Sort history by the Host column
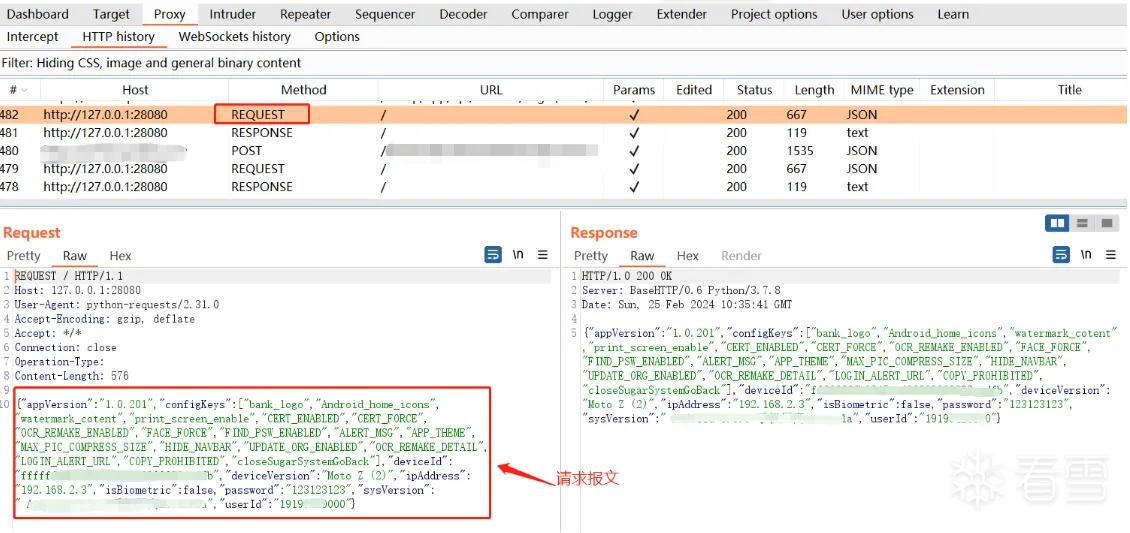 [135, 90]
